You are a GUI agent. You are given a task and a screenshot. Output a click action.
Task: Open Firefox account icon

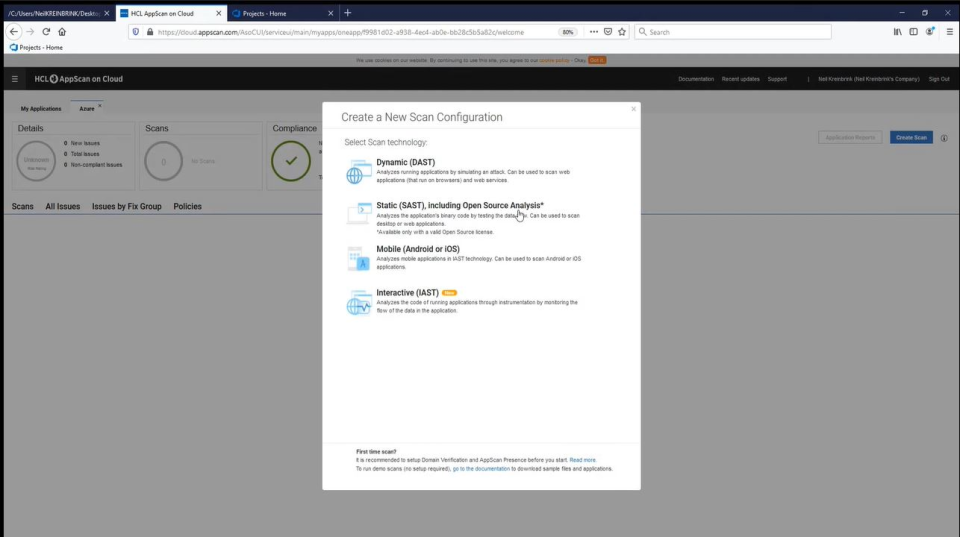click(x=929, y=32)
